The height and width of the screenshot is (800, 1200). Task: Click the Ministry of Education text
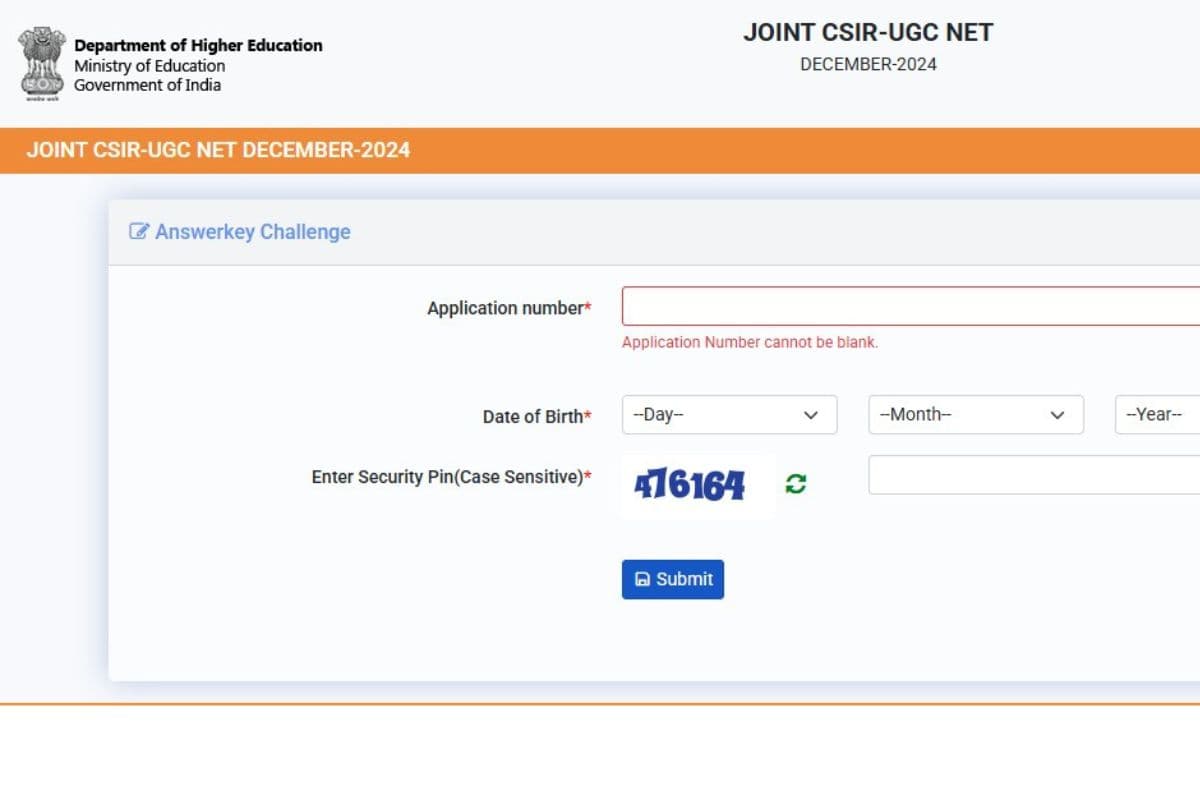[x=149, y=65]
